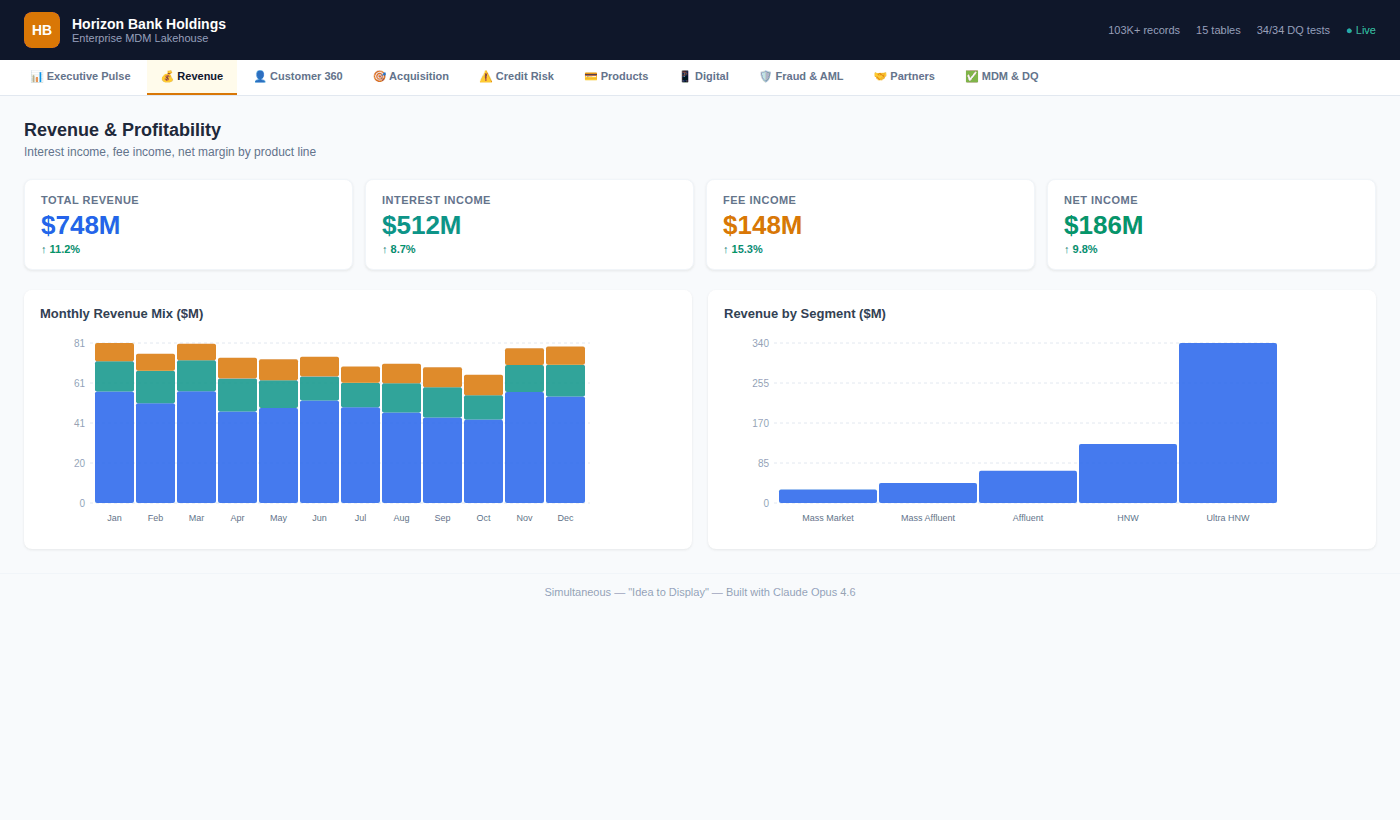1400x820 pixels.
Task: Click the Ultra HNW segment bar
Action: 1227,423
